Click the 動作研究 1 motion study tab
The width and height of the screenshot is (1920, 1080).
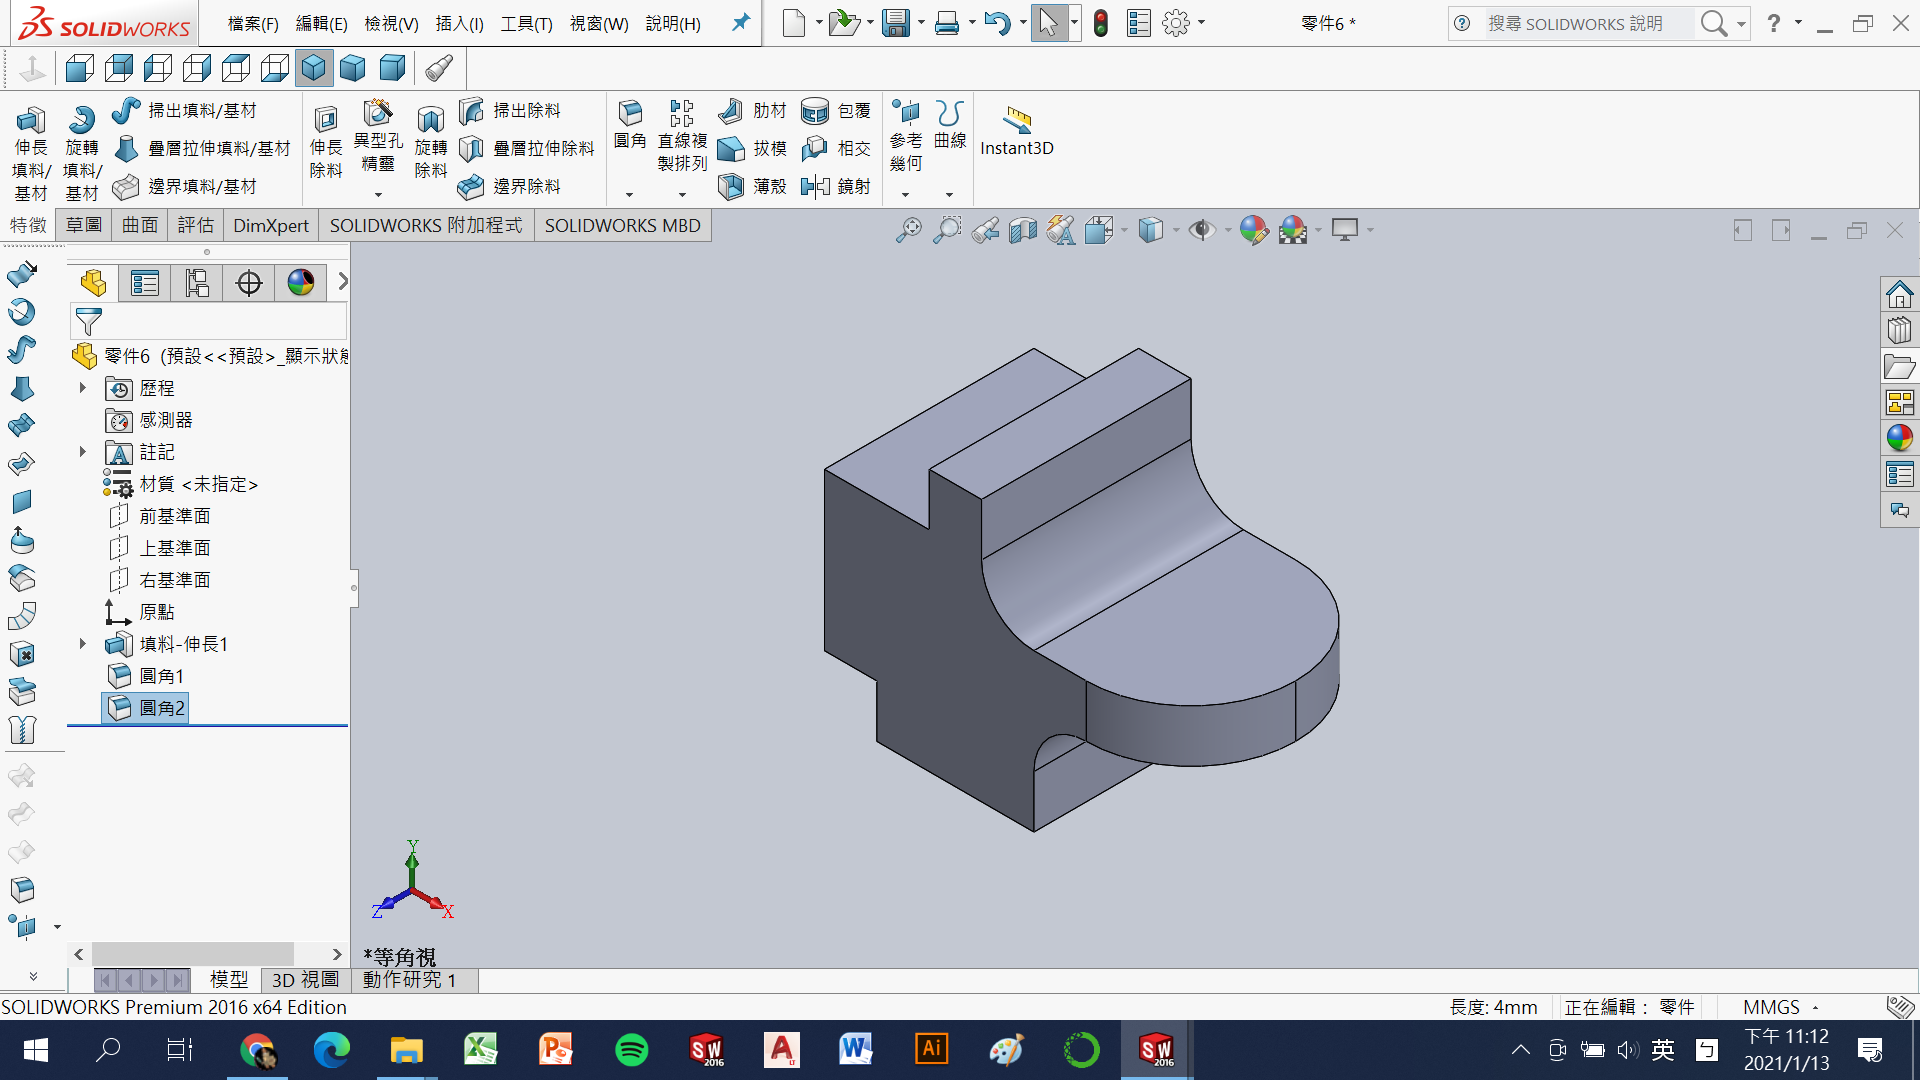(x=409, y=980)
